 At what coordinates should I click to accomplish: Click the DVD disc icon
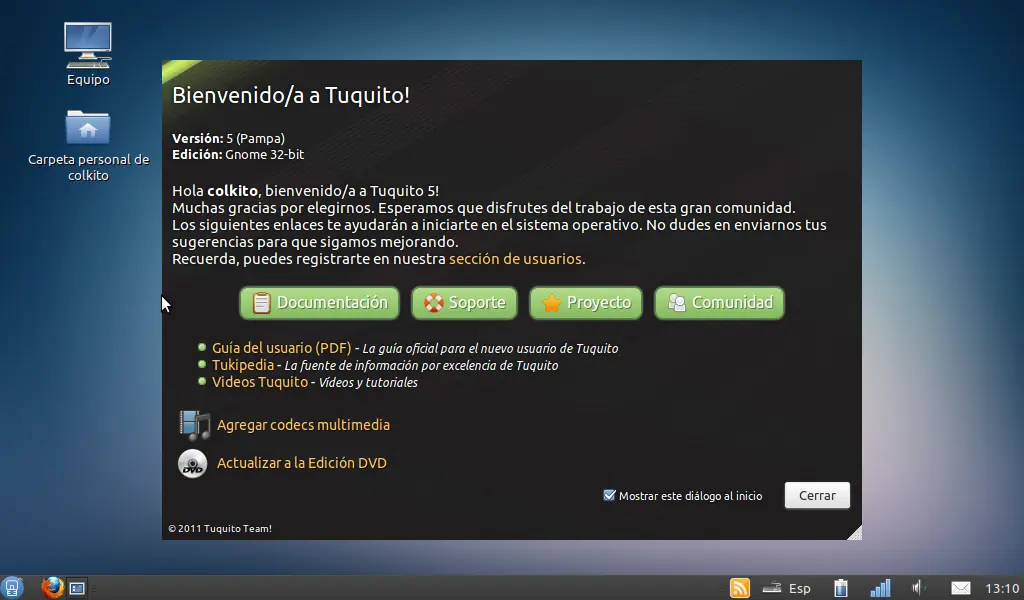[x=193, y=464]
